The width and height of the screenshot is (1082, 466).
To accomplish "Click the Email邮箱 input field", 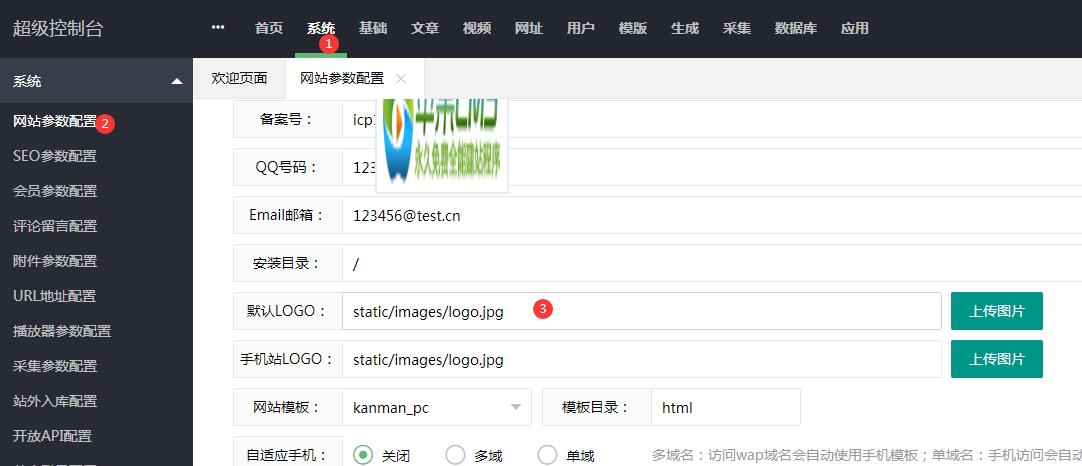I will click(710, 215).
